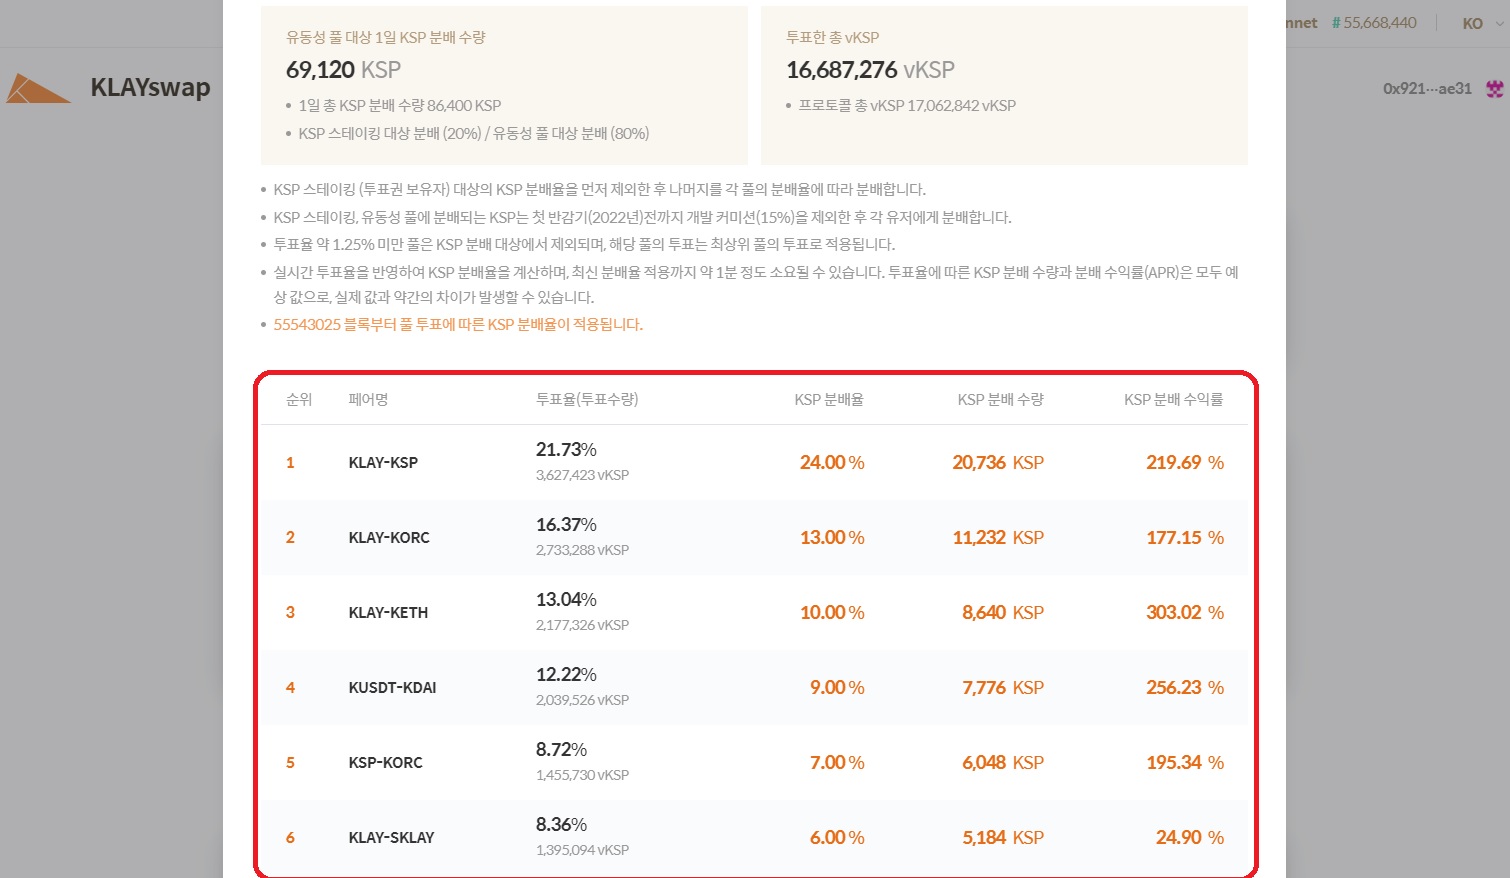The width and height of the screenshot is (1510, 878).
Task: Click the 11,232 KSP distribution amount
Action: [998, 538]
